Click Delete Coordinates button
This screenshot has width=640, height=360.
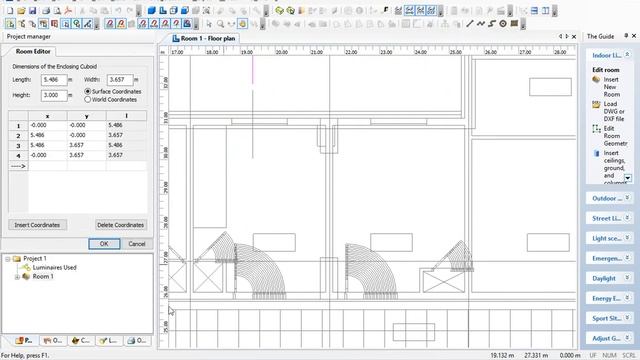(120, 225)
